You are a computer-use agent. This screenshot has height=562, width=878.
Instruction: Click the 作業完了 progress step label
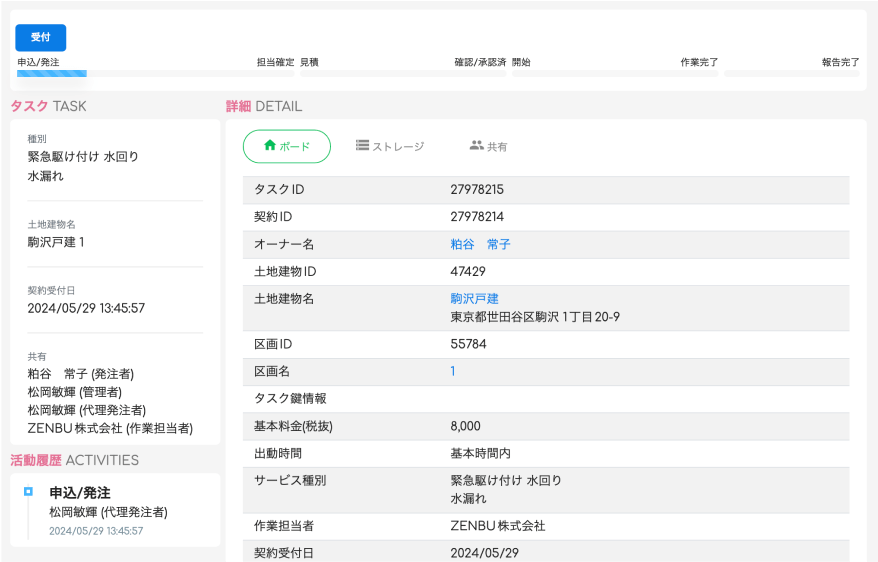point(699,62)
